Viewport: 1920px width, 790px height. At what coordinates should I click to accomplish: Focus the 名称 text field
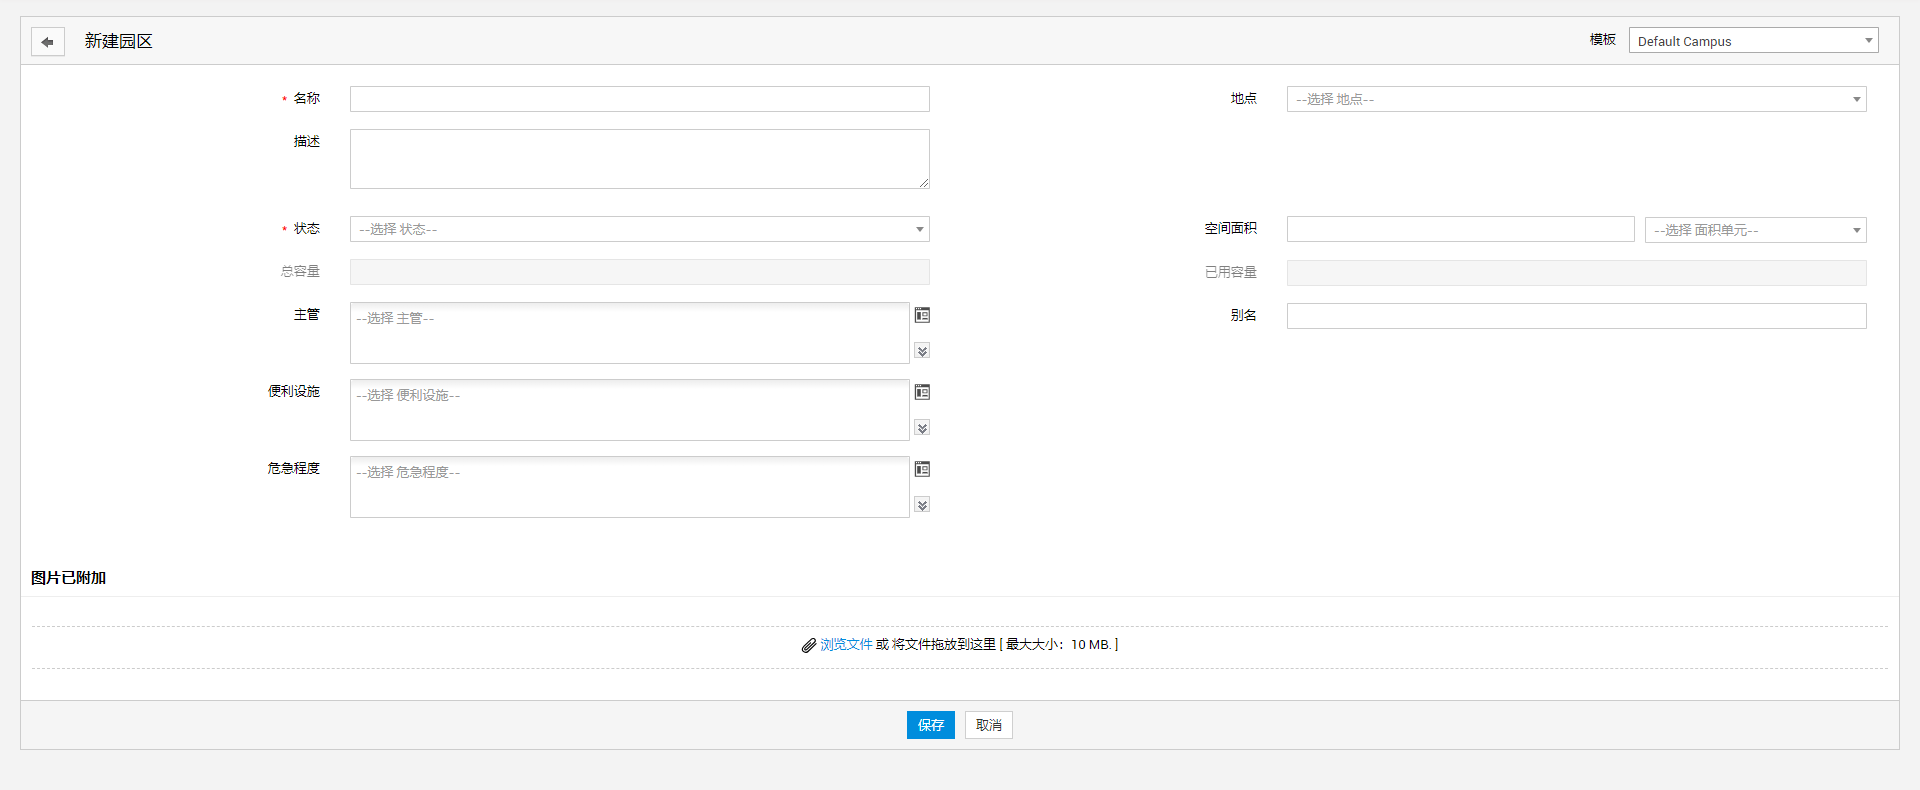(639, 99)
